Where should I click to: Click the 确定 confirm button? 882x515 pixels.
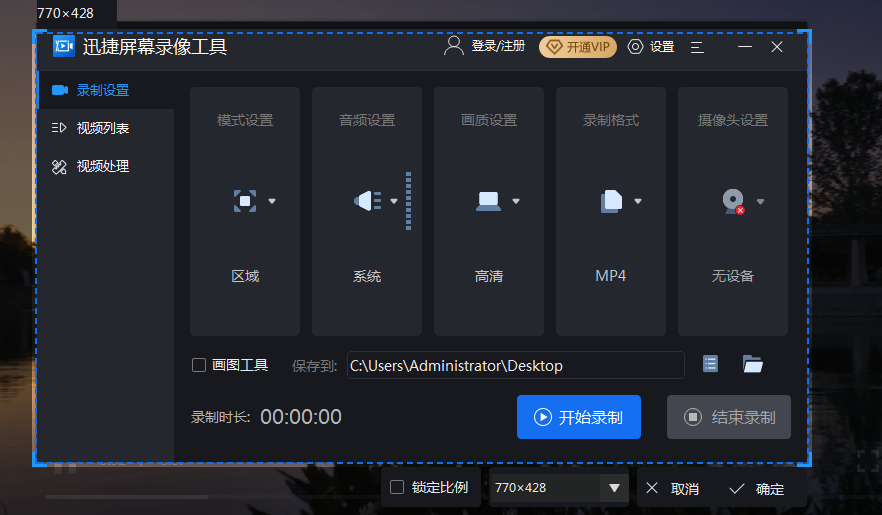[x=757, y=489]
